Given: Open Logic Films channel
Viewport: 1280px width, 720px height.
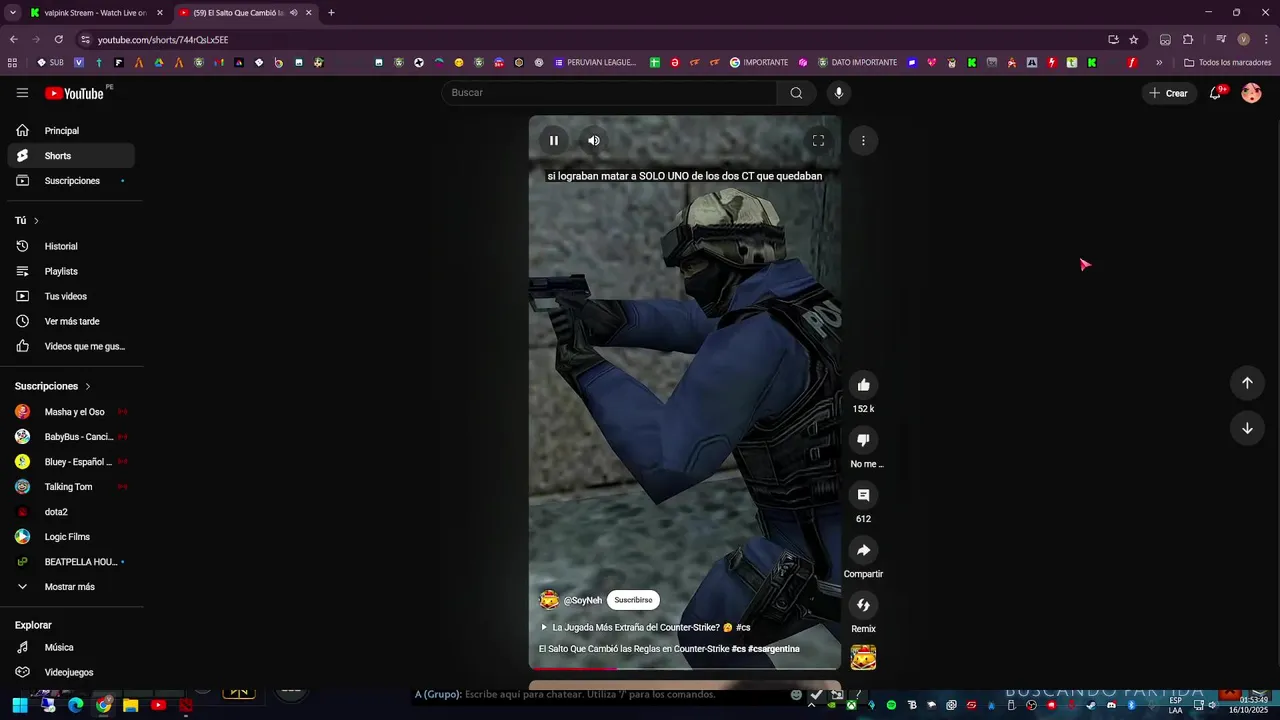Looking at the screenshot, I should [x=71, y=537].
